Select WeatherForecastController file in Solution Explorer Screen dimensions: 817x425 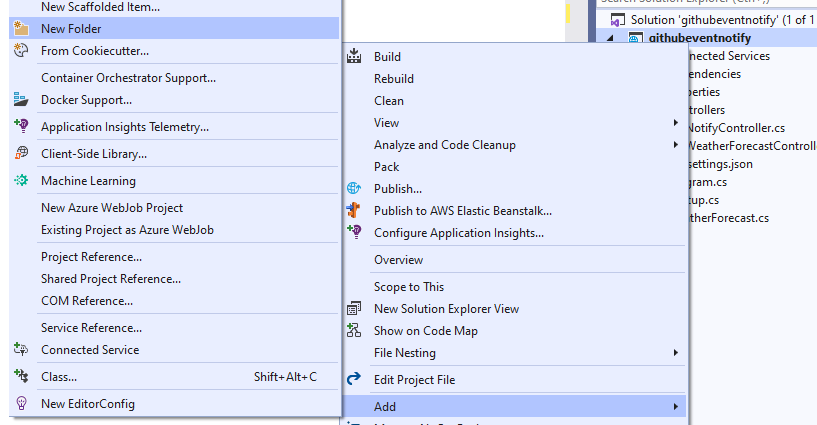click(752, 146)
